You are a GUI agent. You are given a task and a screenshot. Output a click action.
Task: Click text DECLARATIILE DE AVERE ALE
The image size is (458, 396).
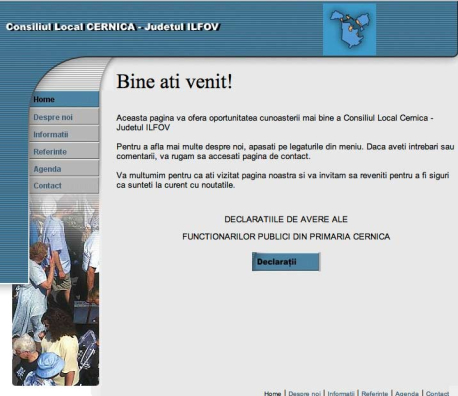tap(286, 219)
